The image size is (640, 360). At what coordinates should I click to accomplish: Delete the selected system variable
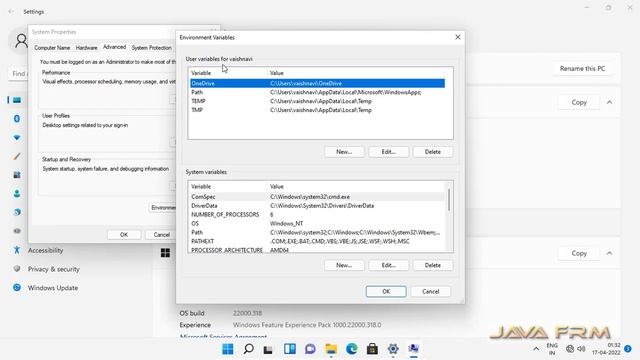[x=433, y=265]
